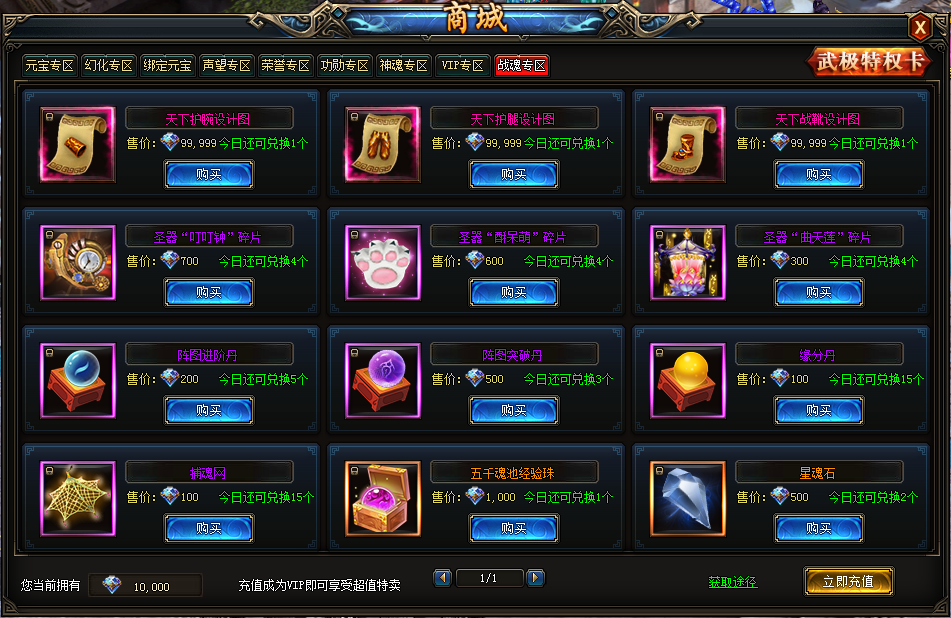Click the page number 1/1 field

coord(489,578)
